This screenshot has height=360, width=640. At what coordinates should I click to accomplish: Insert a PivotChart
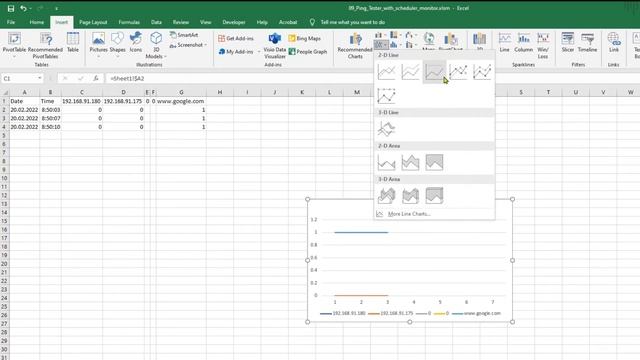click(451, 41)
